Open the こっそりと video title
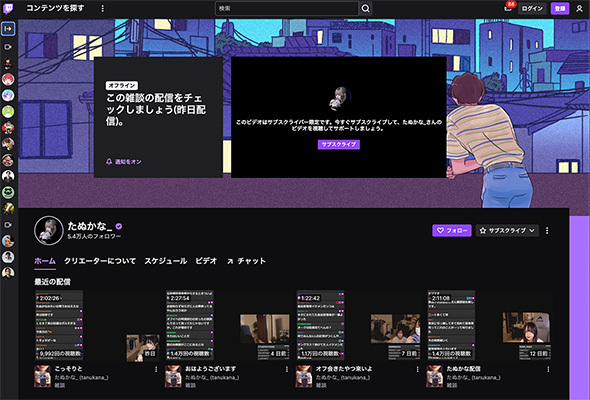This screenshot has width=590, height=400. tap(68, 369)
